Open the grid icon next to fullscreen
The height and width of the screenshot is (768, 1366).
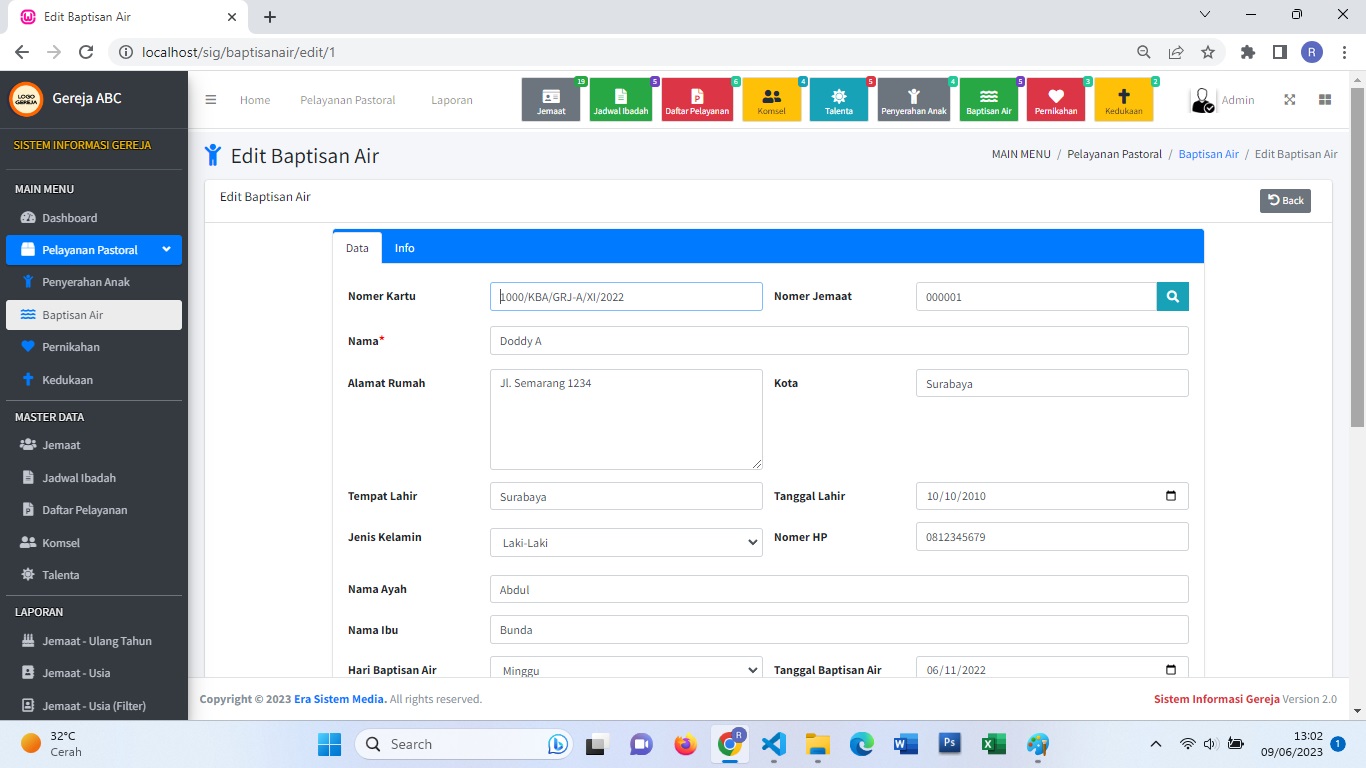pos(1325,100)
